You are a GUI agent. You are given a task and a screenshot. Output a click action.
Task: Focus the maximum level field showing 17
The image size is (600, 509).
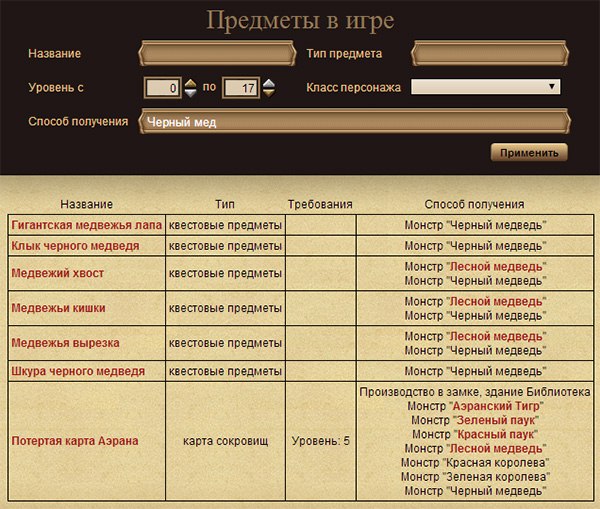[x=241, y=88]
